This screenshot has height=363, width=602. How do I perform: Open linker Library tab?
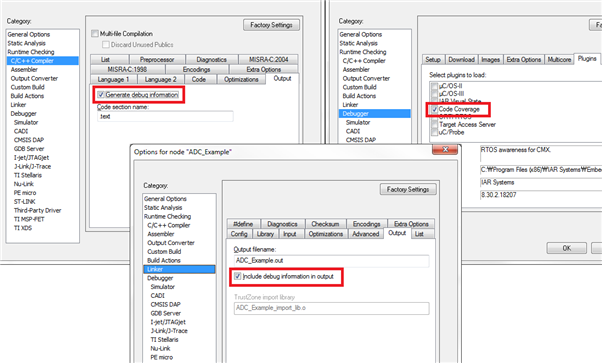(x=265, y=234)
